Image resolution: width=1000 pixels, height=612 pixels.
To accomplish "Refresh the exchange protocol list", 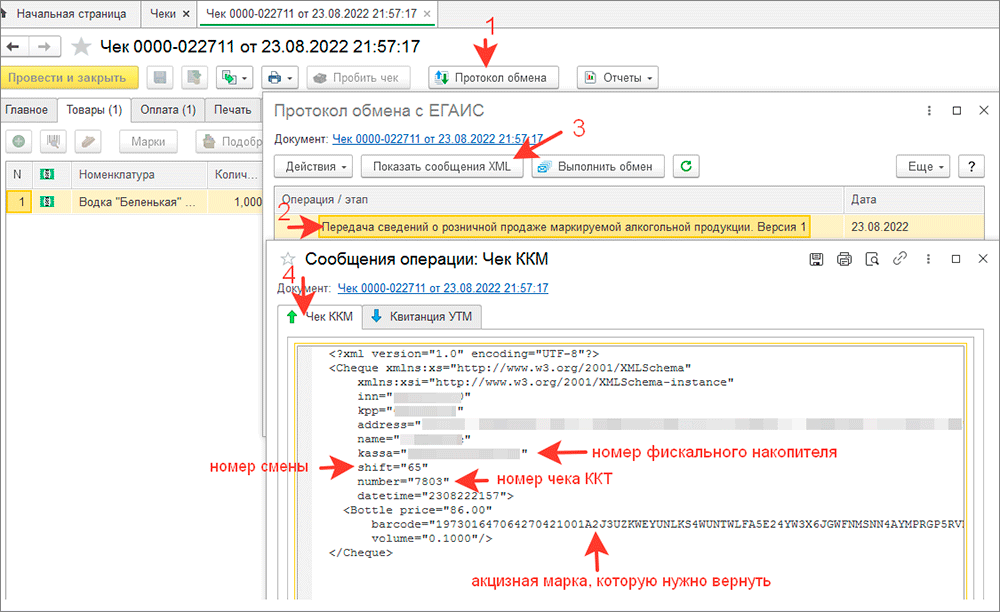I will pos(686,166).
